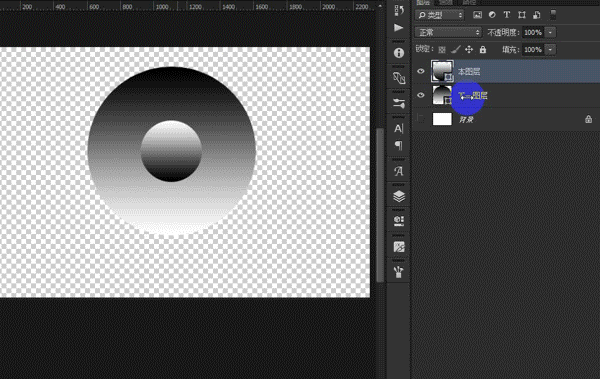Filter for pixel layers icon
This screenshot has width=600, height=379.
tap(477, 15)
